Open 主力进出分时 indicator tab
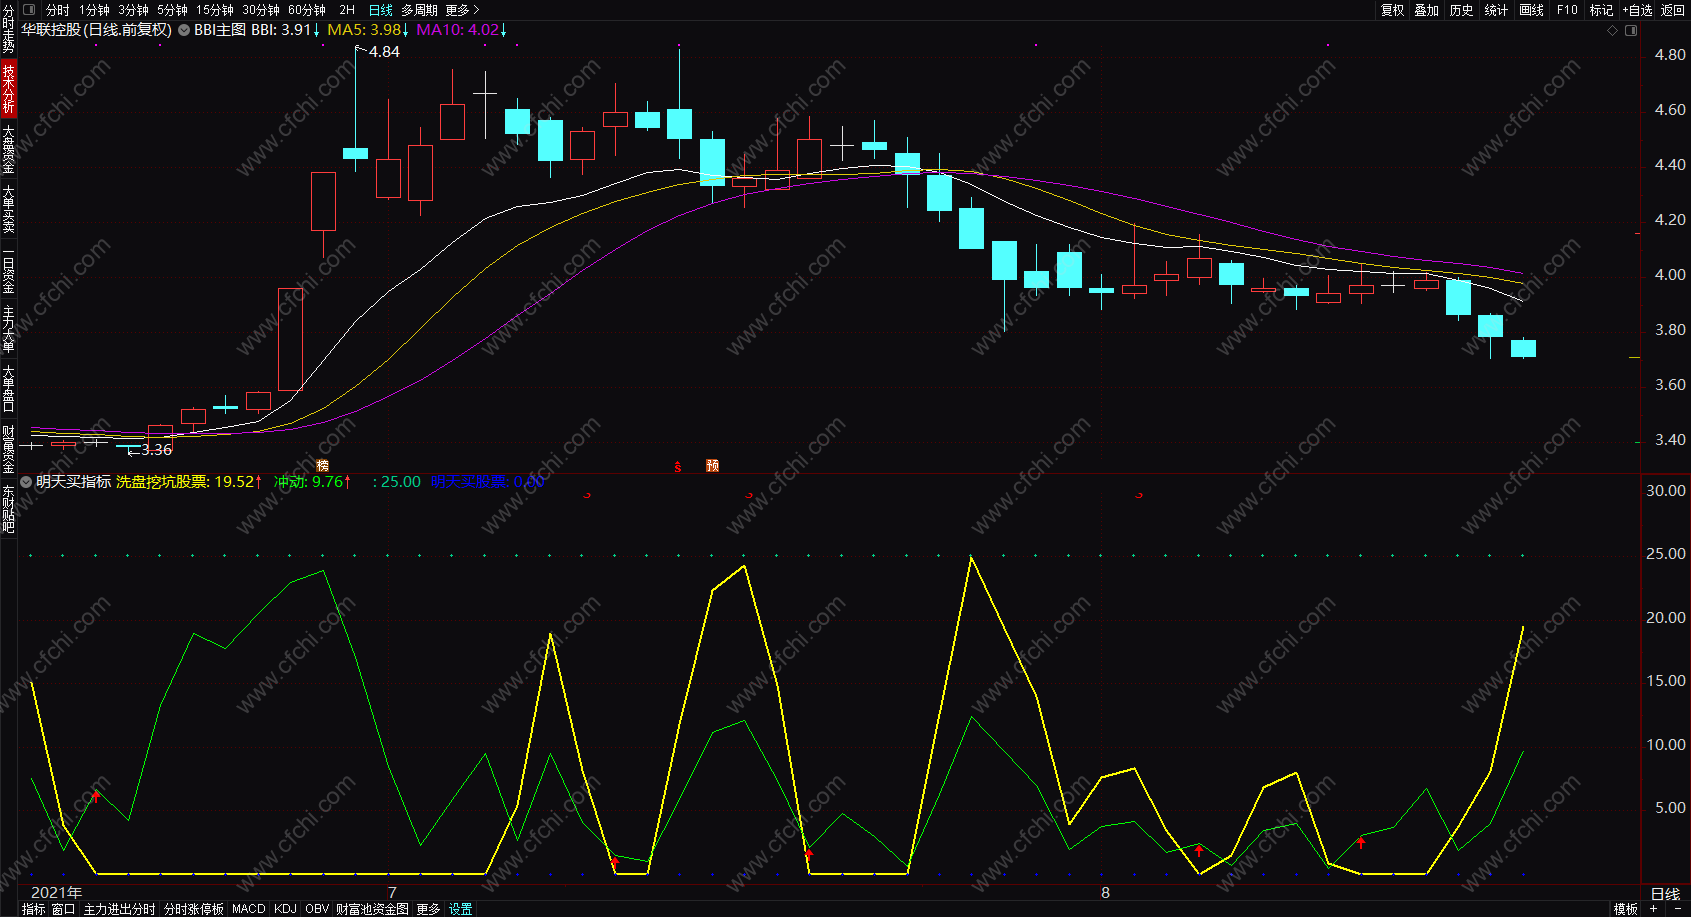This screenshot has width=1691, height=917. pyautogui.click(x=120, y=909)
